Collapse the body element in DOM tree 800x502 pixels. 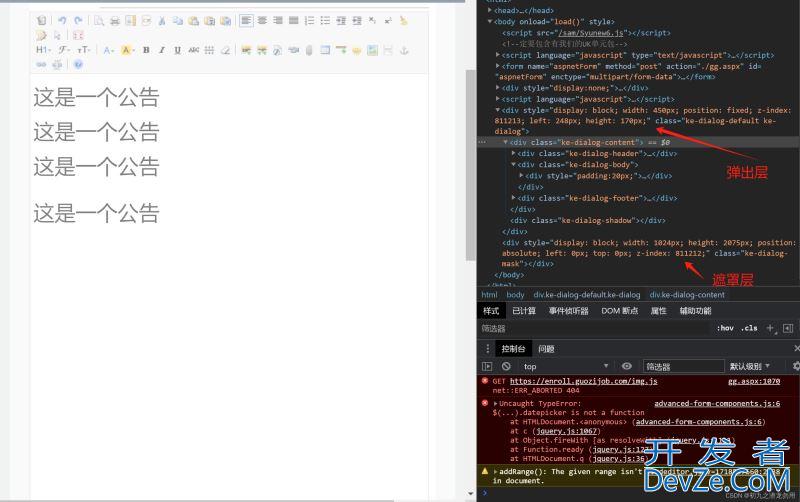click(x=490, y=21)
